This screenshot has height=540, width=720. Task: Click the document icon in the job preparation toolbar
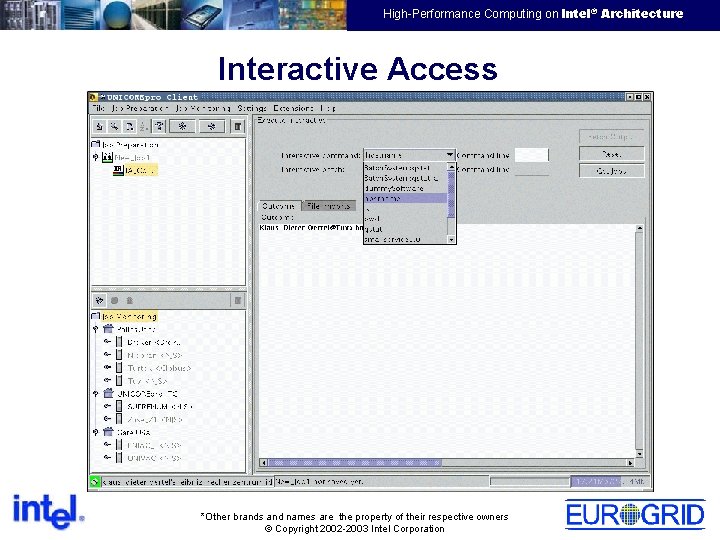click(129, 126)
